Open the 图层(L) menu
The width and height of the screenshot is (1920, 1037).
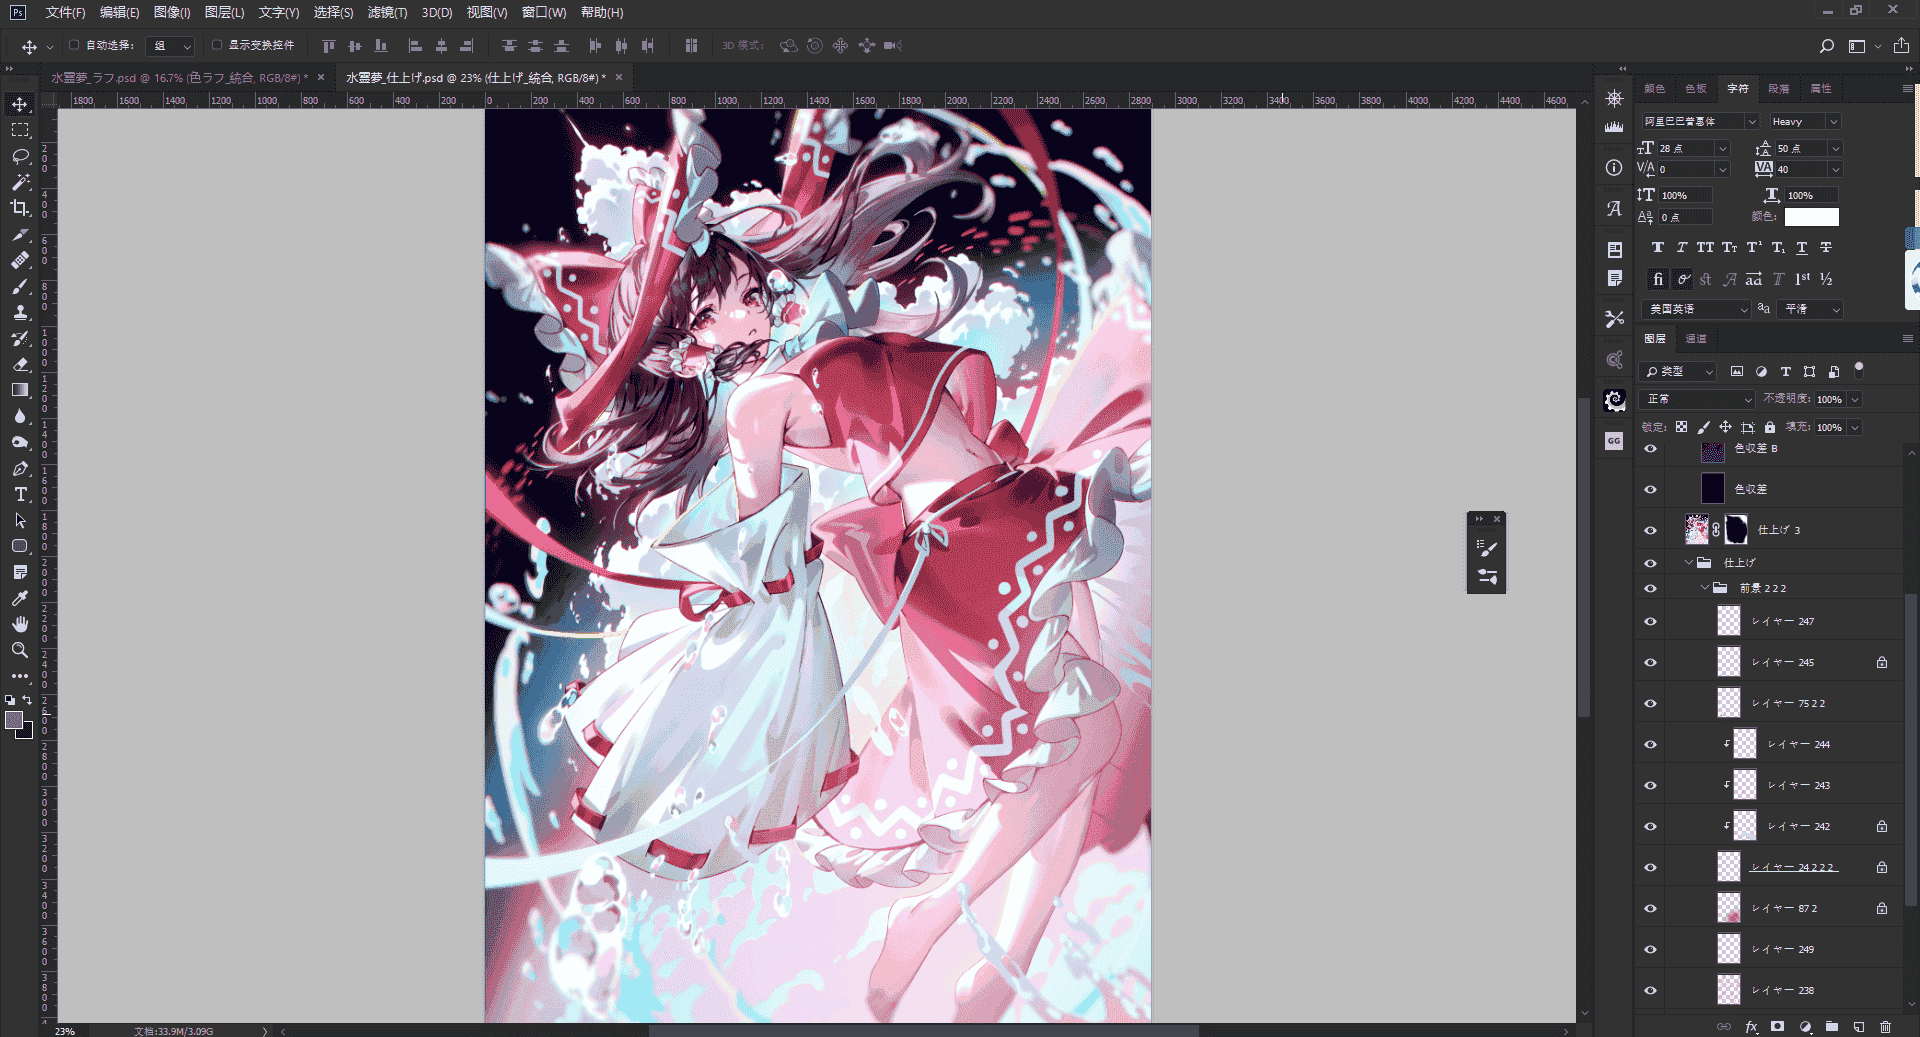[x=224, y=12]
